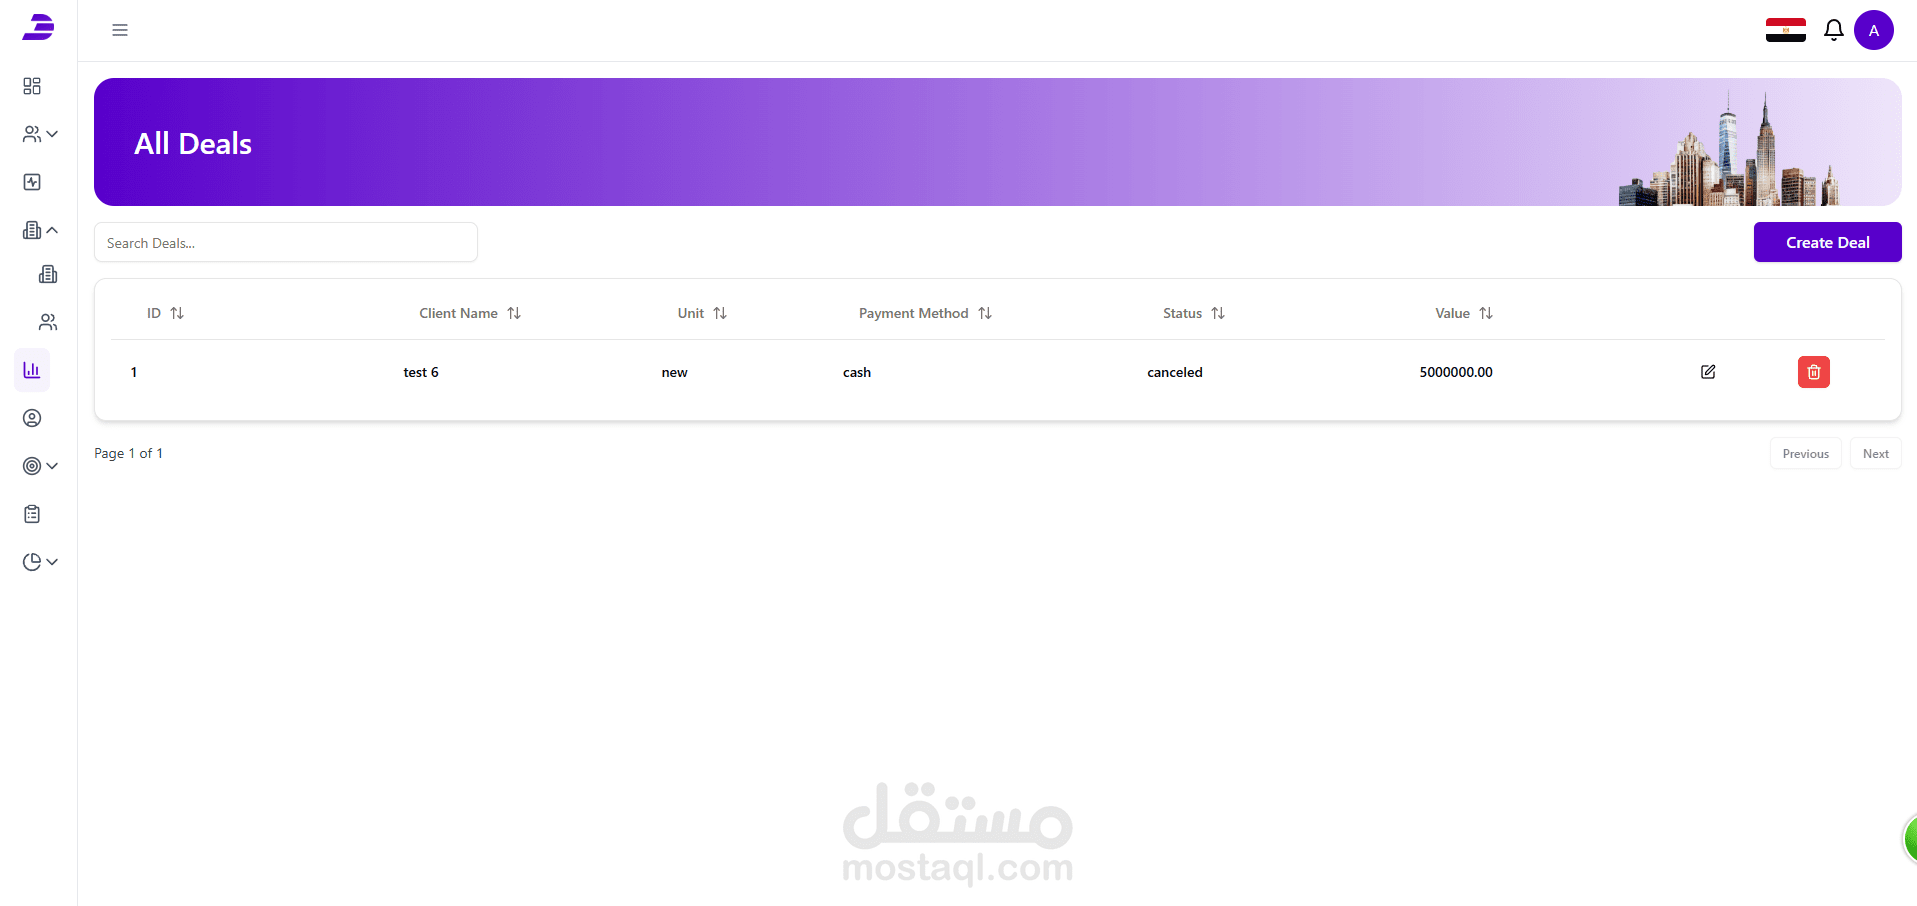Click the ID column header label

click(154, 313)
